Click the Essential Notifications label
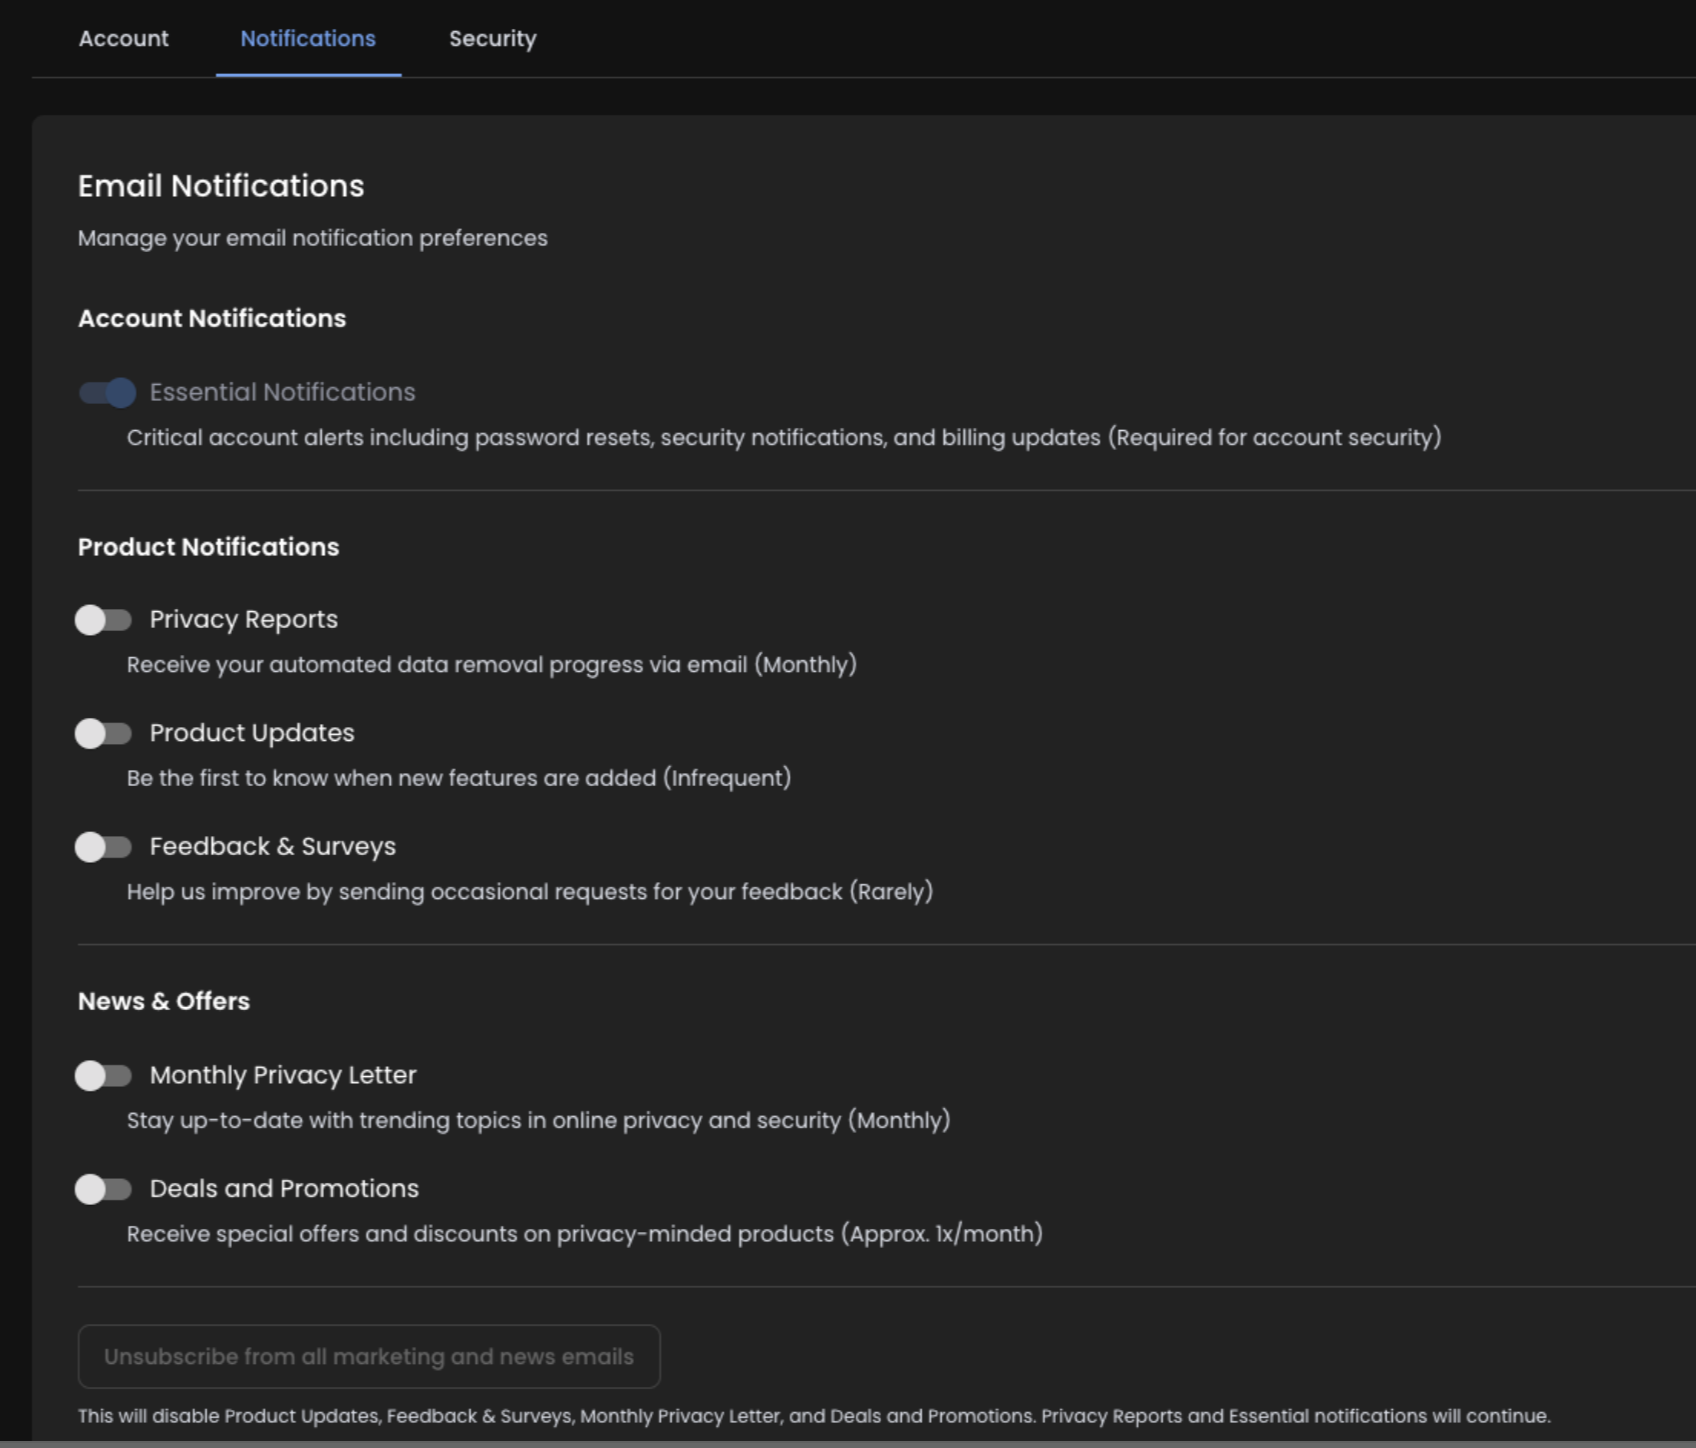The width and height of the screenshot is (1696, 1448). (282, 392)
